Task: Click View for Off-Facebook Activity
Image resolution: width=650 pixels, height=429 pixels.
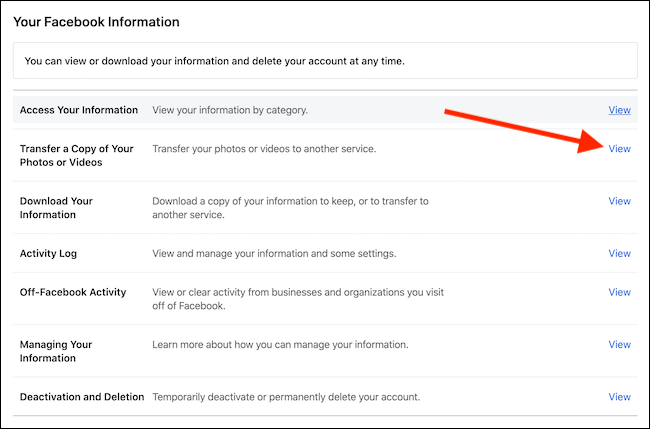Action: point(619,292)
